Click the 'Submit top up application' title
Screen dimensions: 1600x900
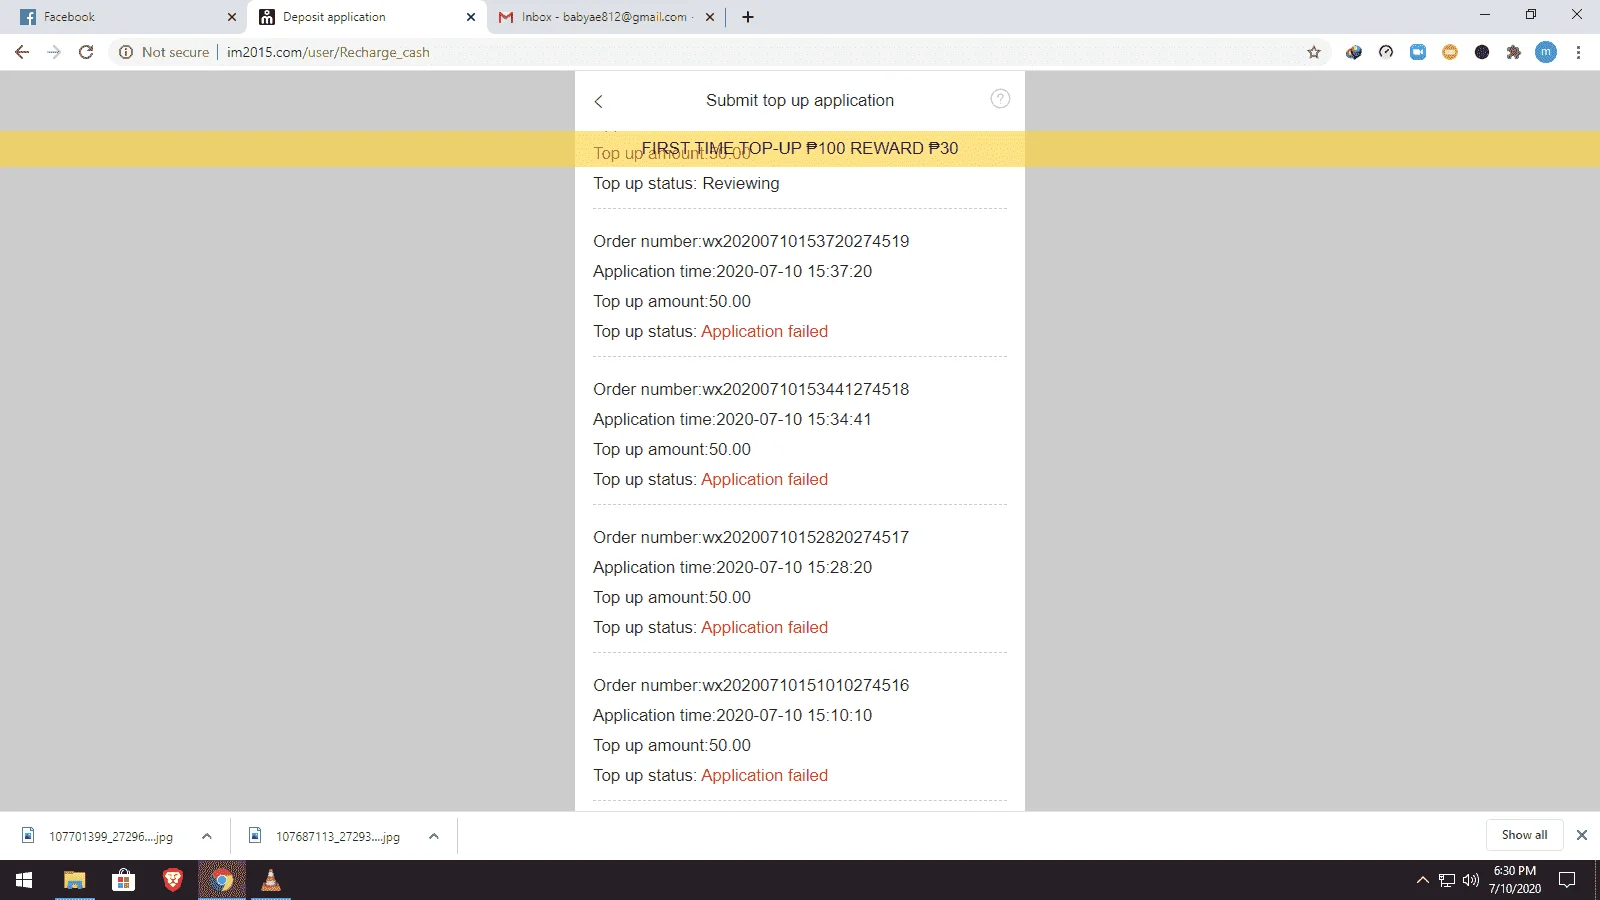tap(800, 100)
